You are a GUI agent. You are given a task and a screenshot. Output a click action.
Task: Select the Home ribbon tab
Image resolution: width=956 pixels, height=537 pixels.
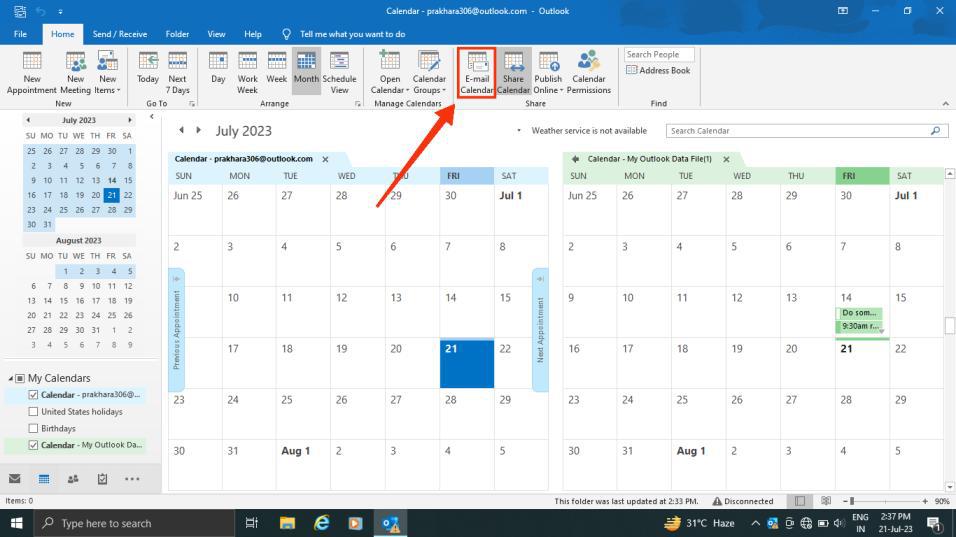tap(62, 34)
